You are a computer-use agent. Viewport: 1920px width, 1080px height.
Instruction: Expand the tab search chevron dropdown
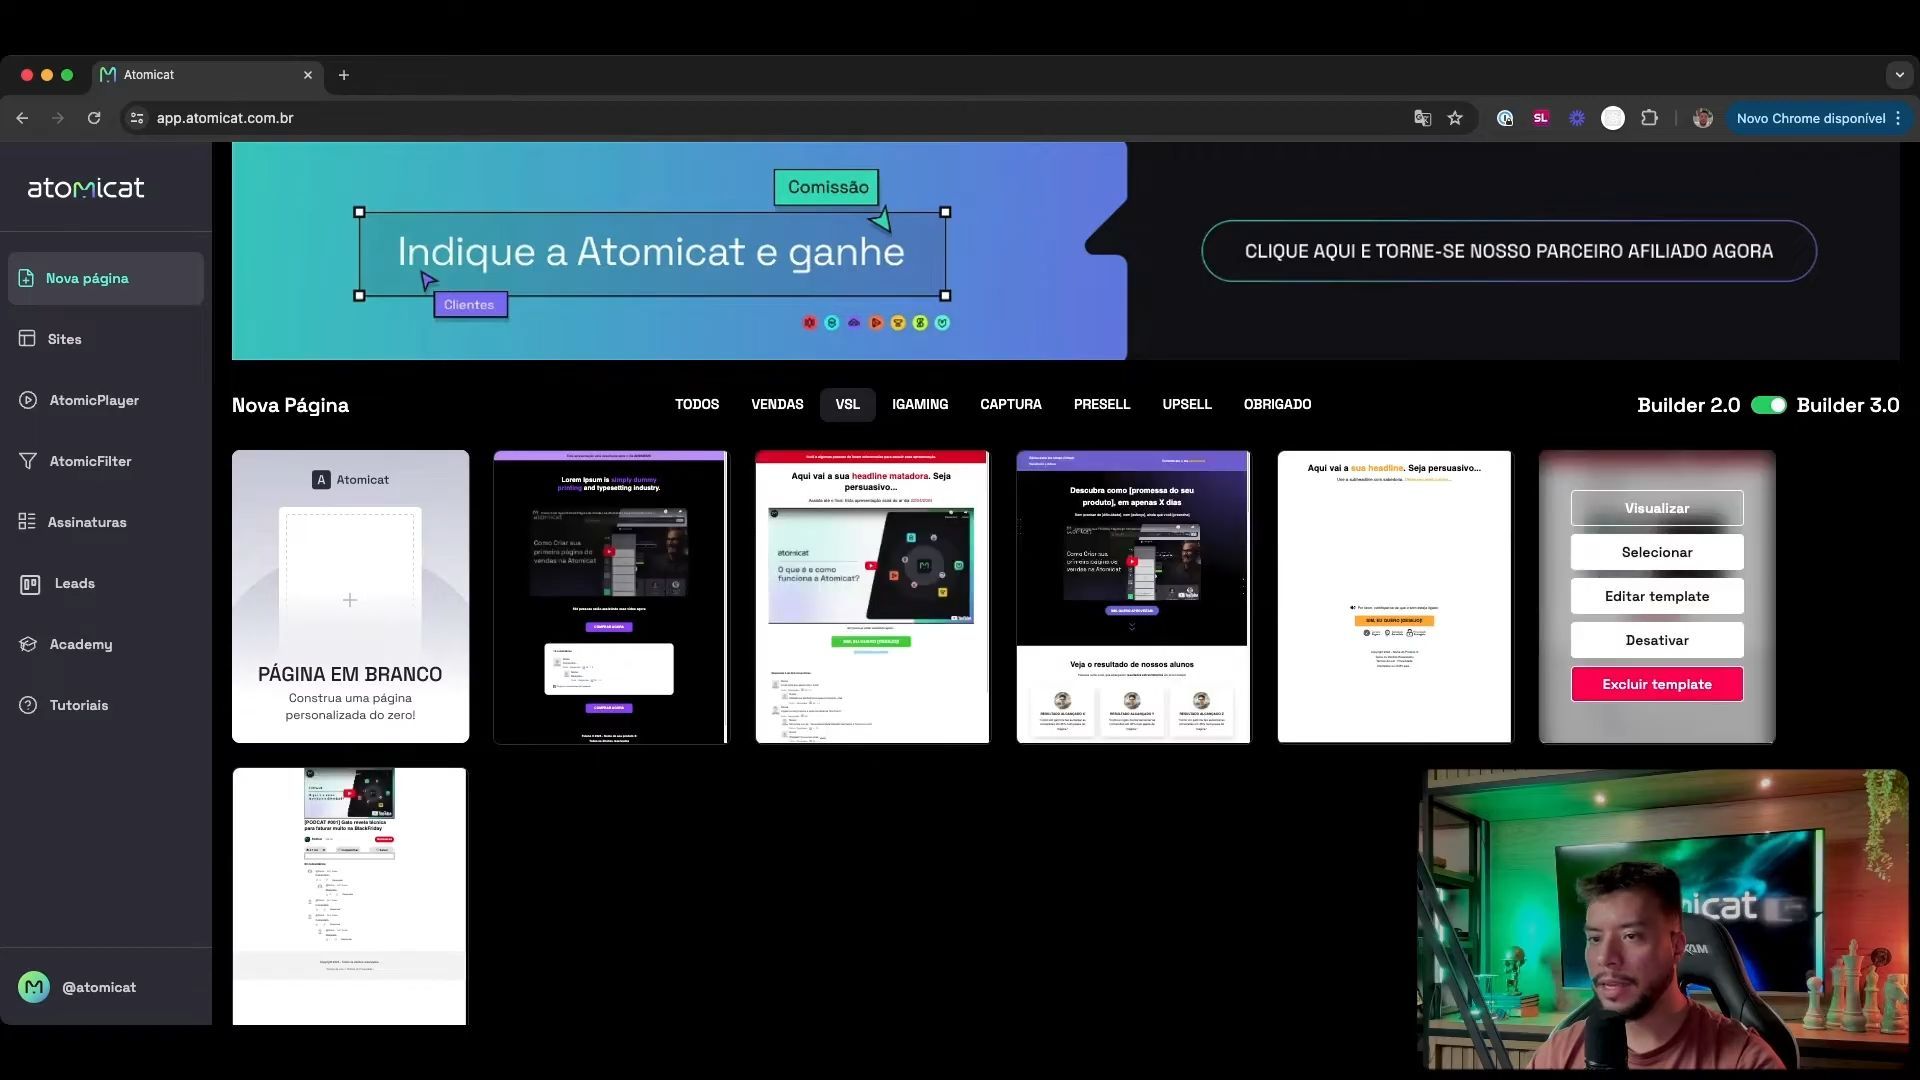(x=1899, y=75)
